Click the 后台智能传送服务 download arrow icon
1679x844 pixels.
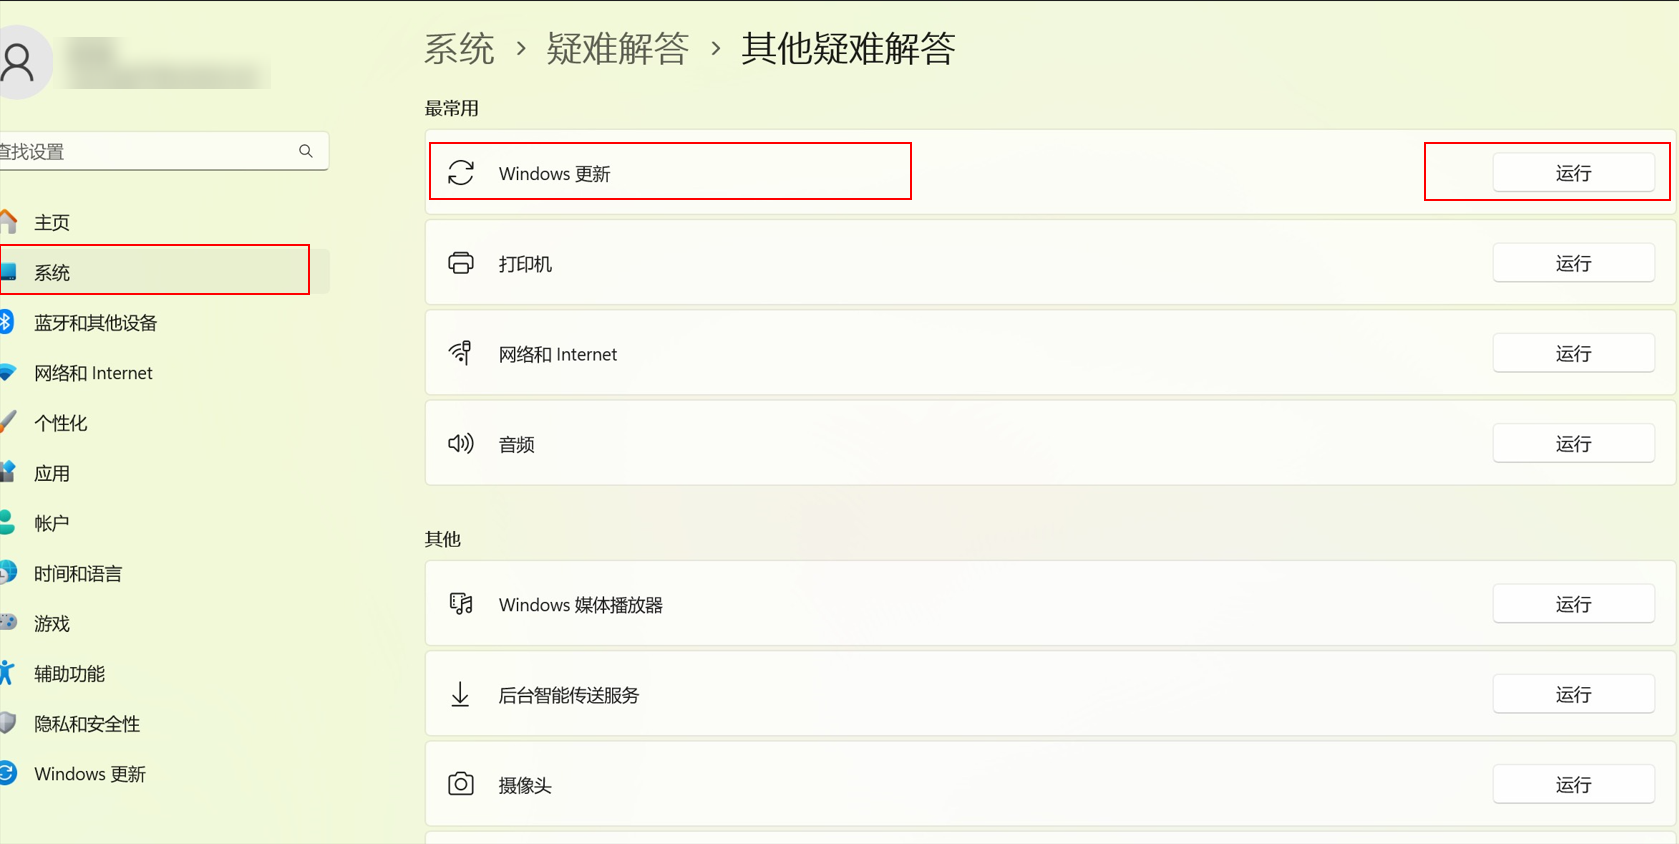pyautogui.click(x=461, y=694)
